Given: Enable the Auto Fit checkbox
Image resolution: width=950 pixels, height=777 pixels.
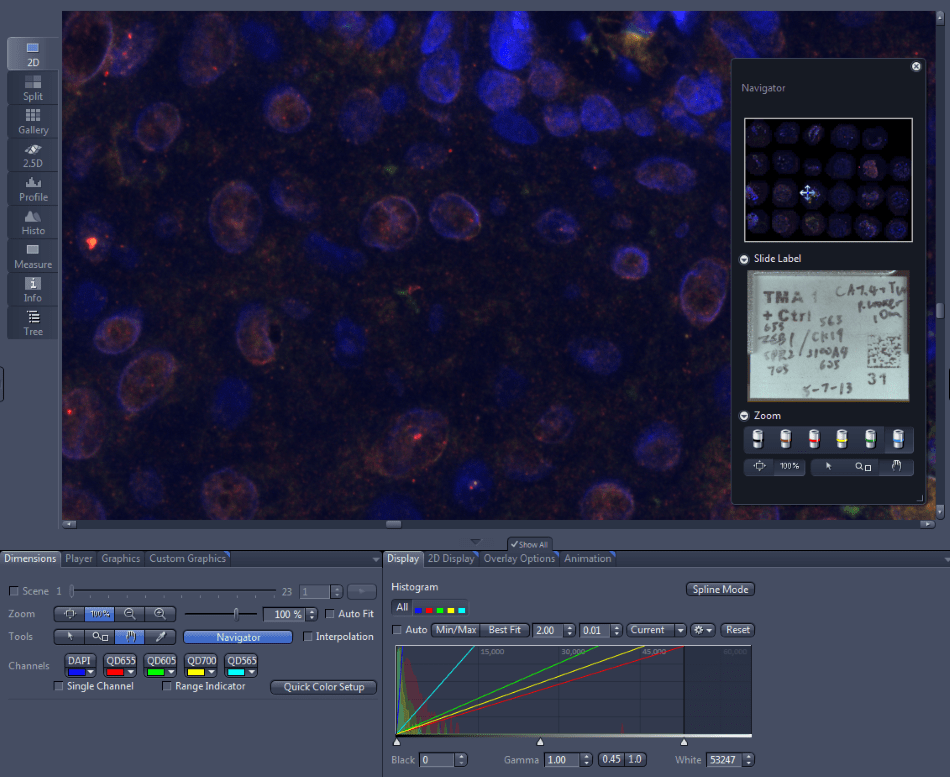Looking at the screenshot, I should click(330, 614).
